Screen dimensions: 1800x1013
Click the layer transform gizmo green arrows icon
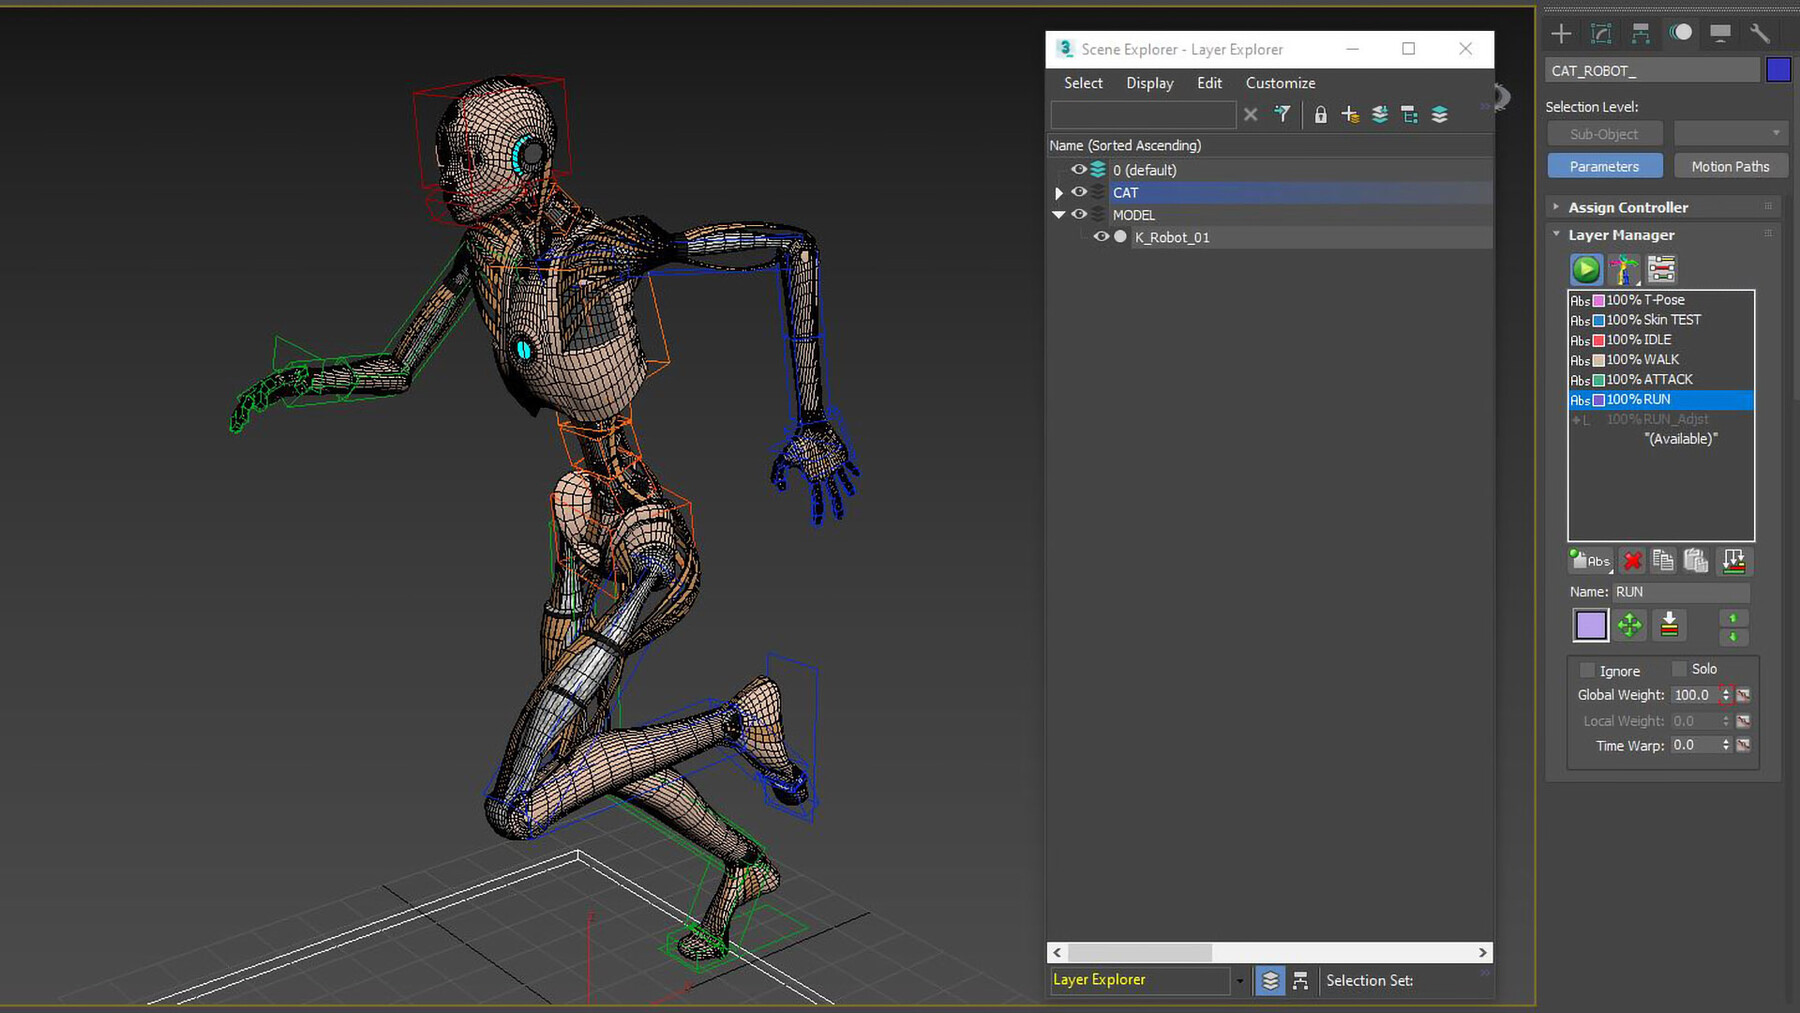(x=1629, y=625)
